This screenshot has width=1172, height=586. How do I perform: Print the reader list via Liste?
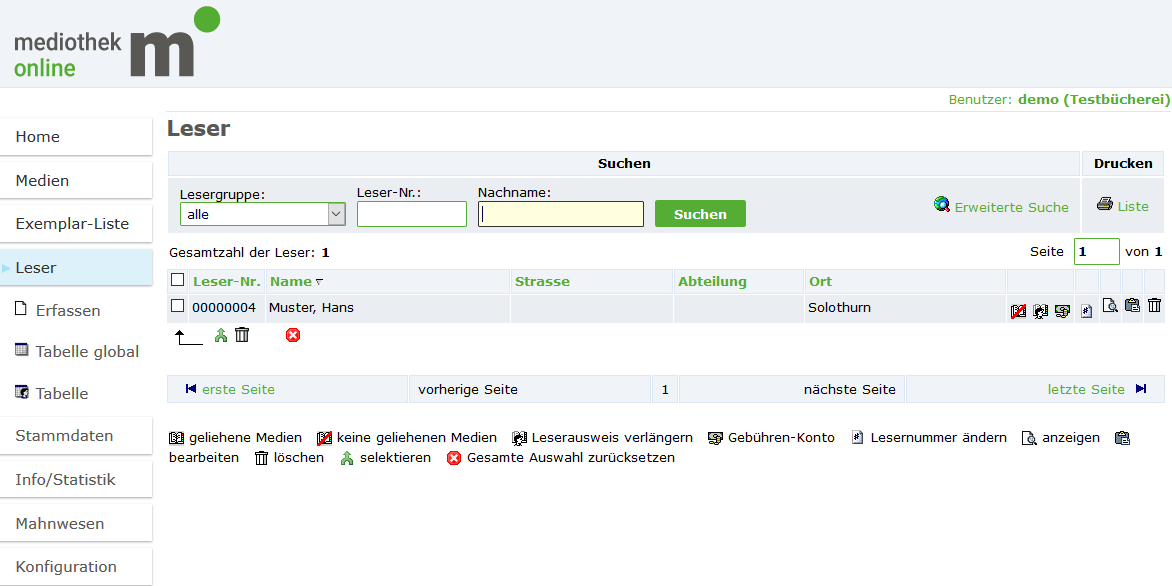1132,206
